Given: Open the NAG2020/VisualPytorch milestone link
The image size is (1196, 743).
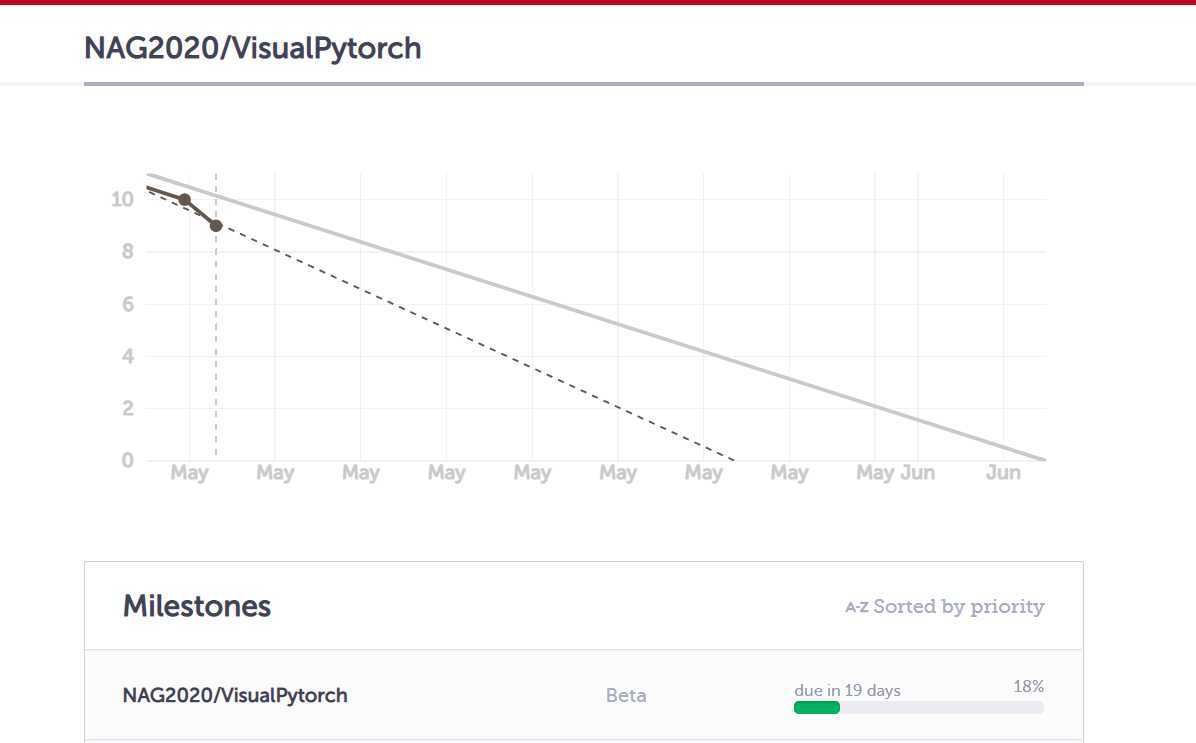Looking at the screenshot, I should click(x=235, y=695).
